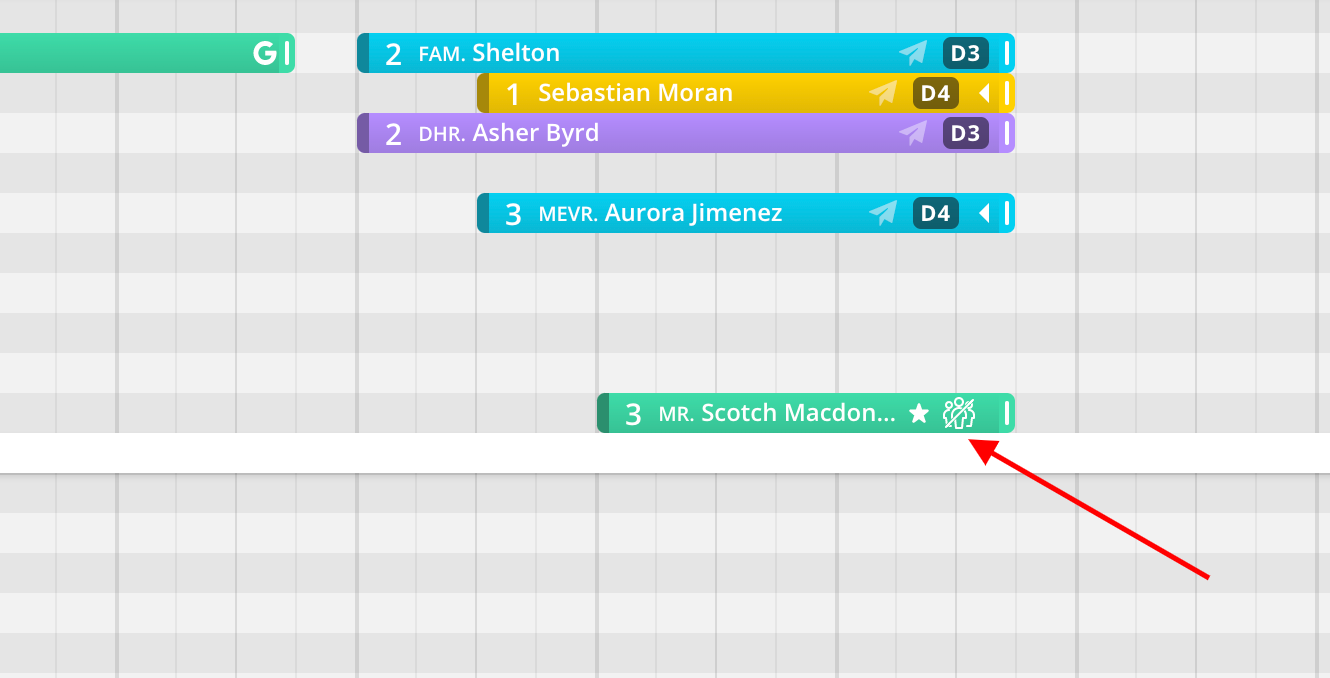Click D4 badge on Sebastian Moran reservation
1330x678 pixels.
(x=935, y=93)
